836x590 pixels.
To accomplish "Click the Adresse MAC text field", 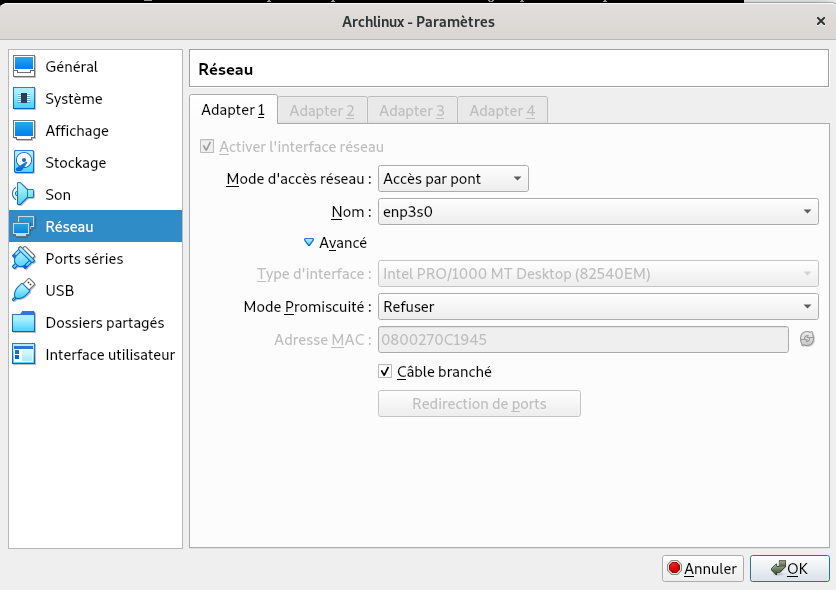I will (x=583, y=340).
